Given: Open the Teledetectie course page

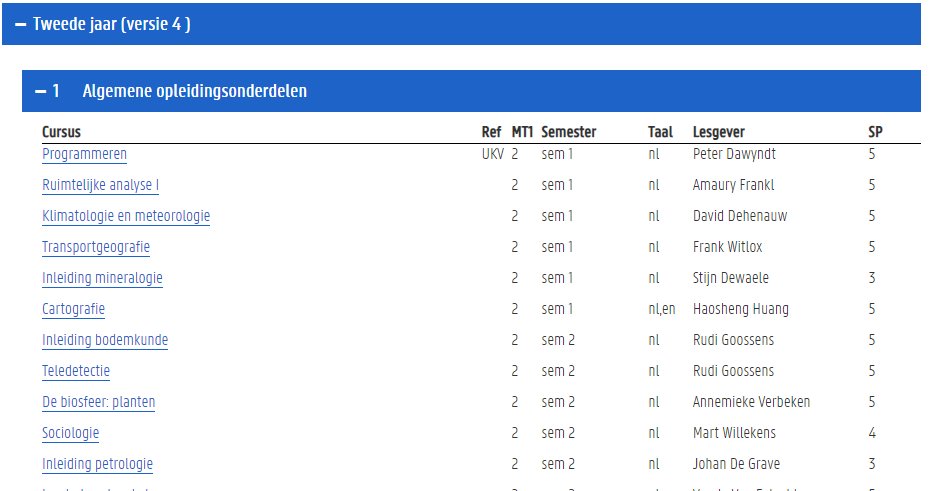Looking at the screenshot, I should [x=76, y=372].
